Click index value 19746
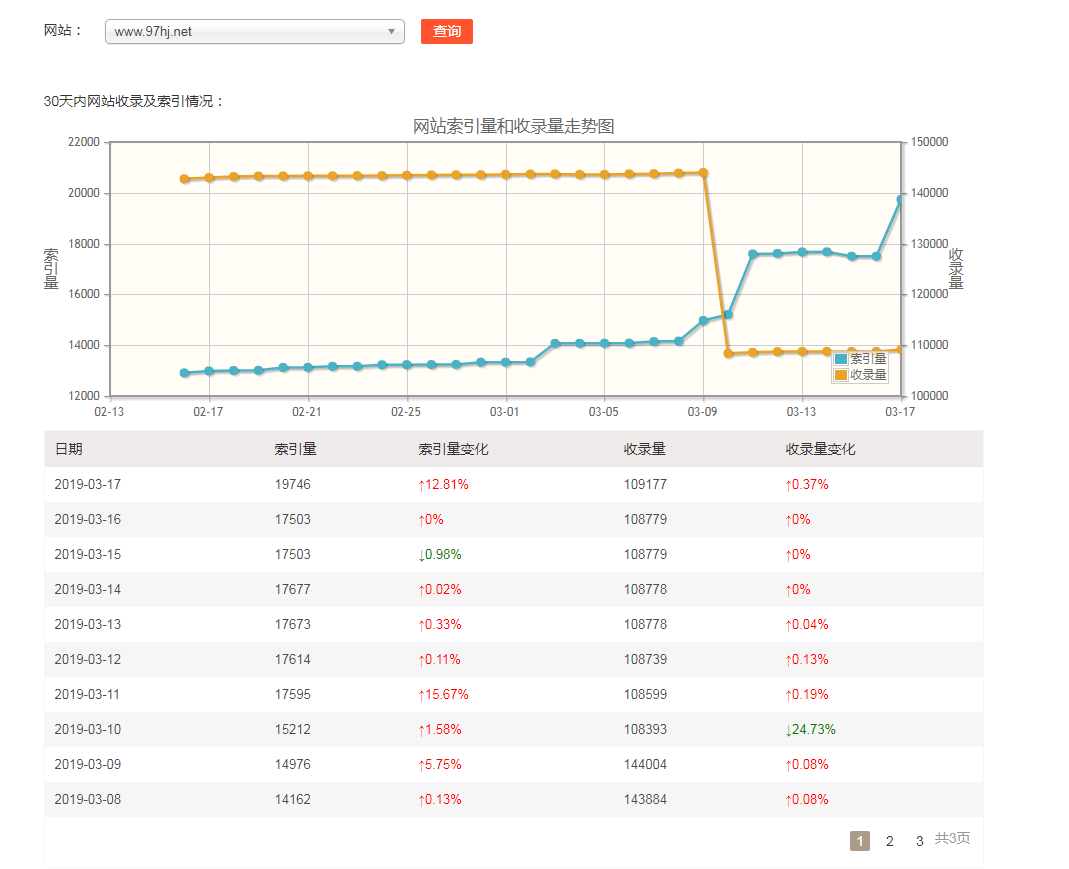 click(292, 485)
